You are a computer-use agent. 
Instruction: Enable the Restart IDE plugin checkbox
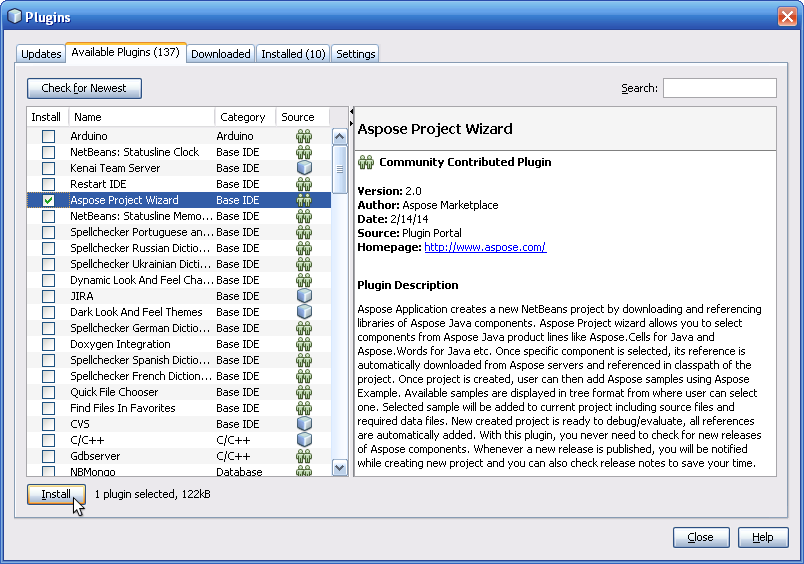tap(48, 184)
